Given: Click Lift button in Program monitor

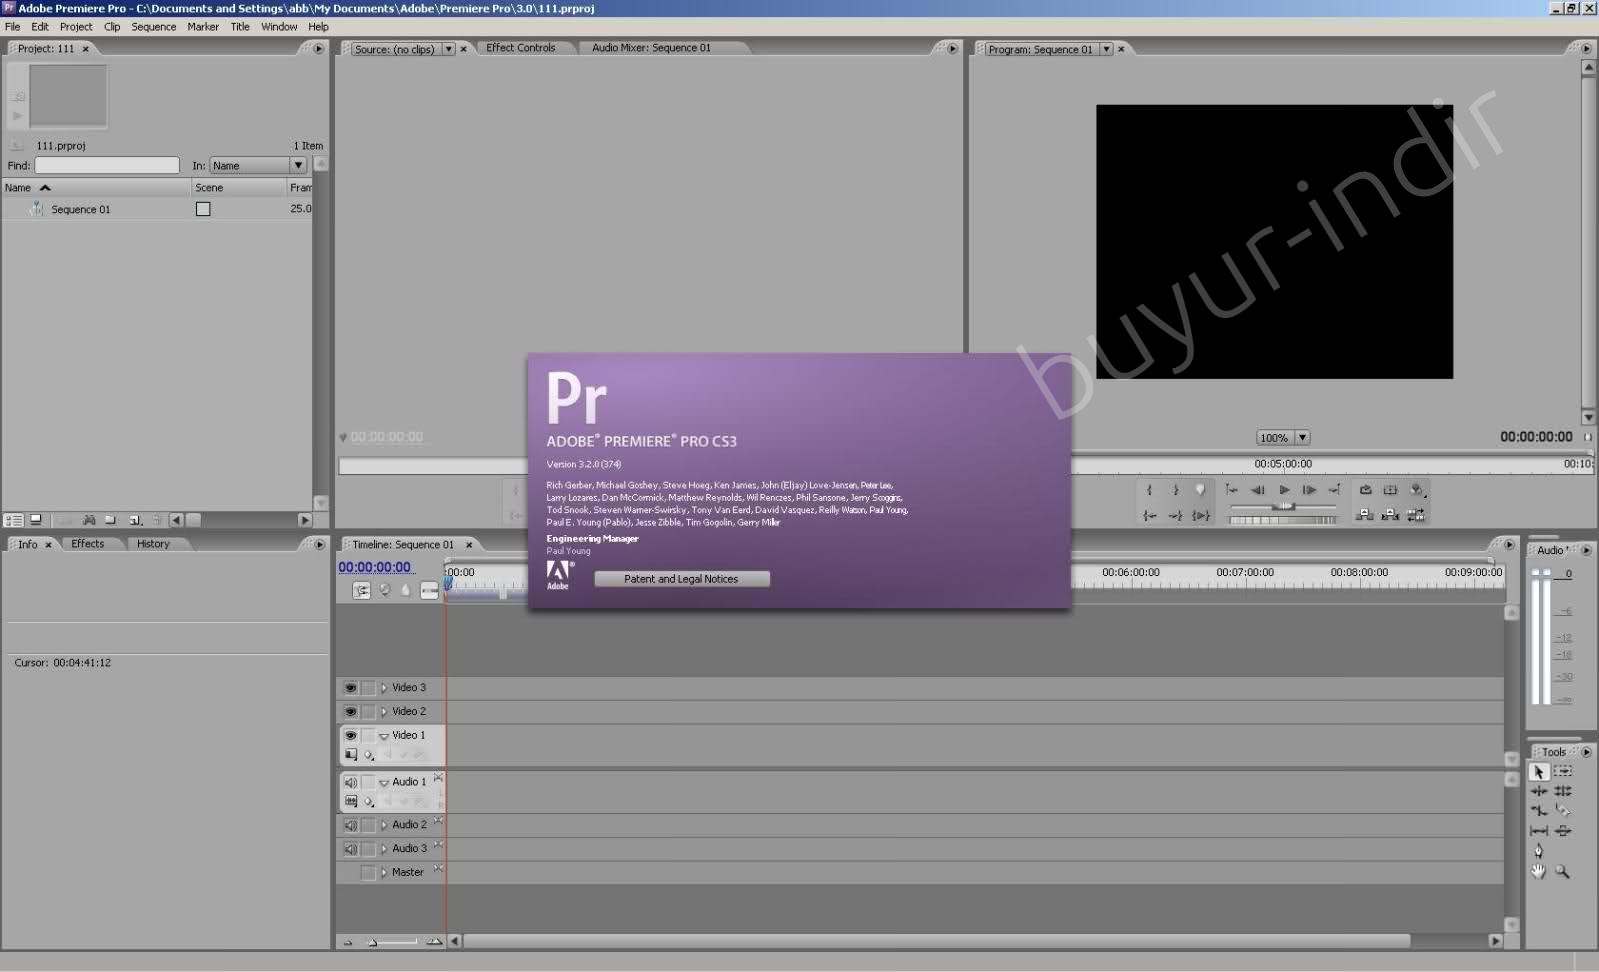Looking at the screenshot, I should (x=1364, y=515).
